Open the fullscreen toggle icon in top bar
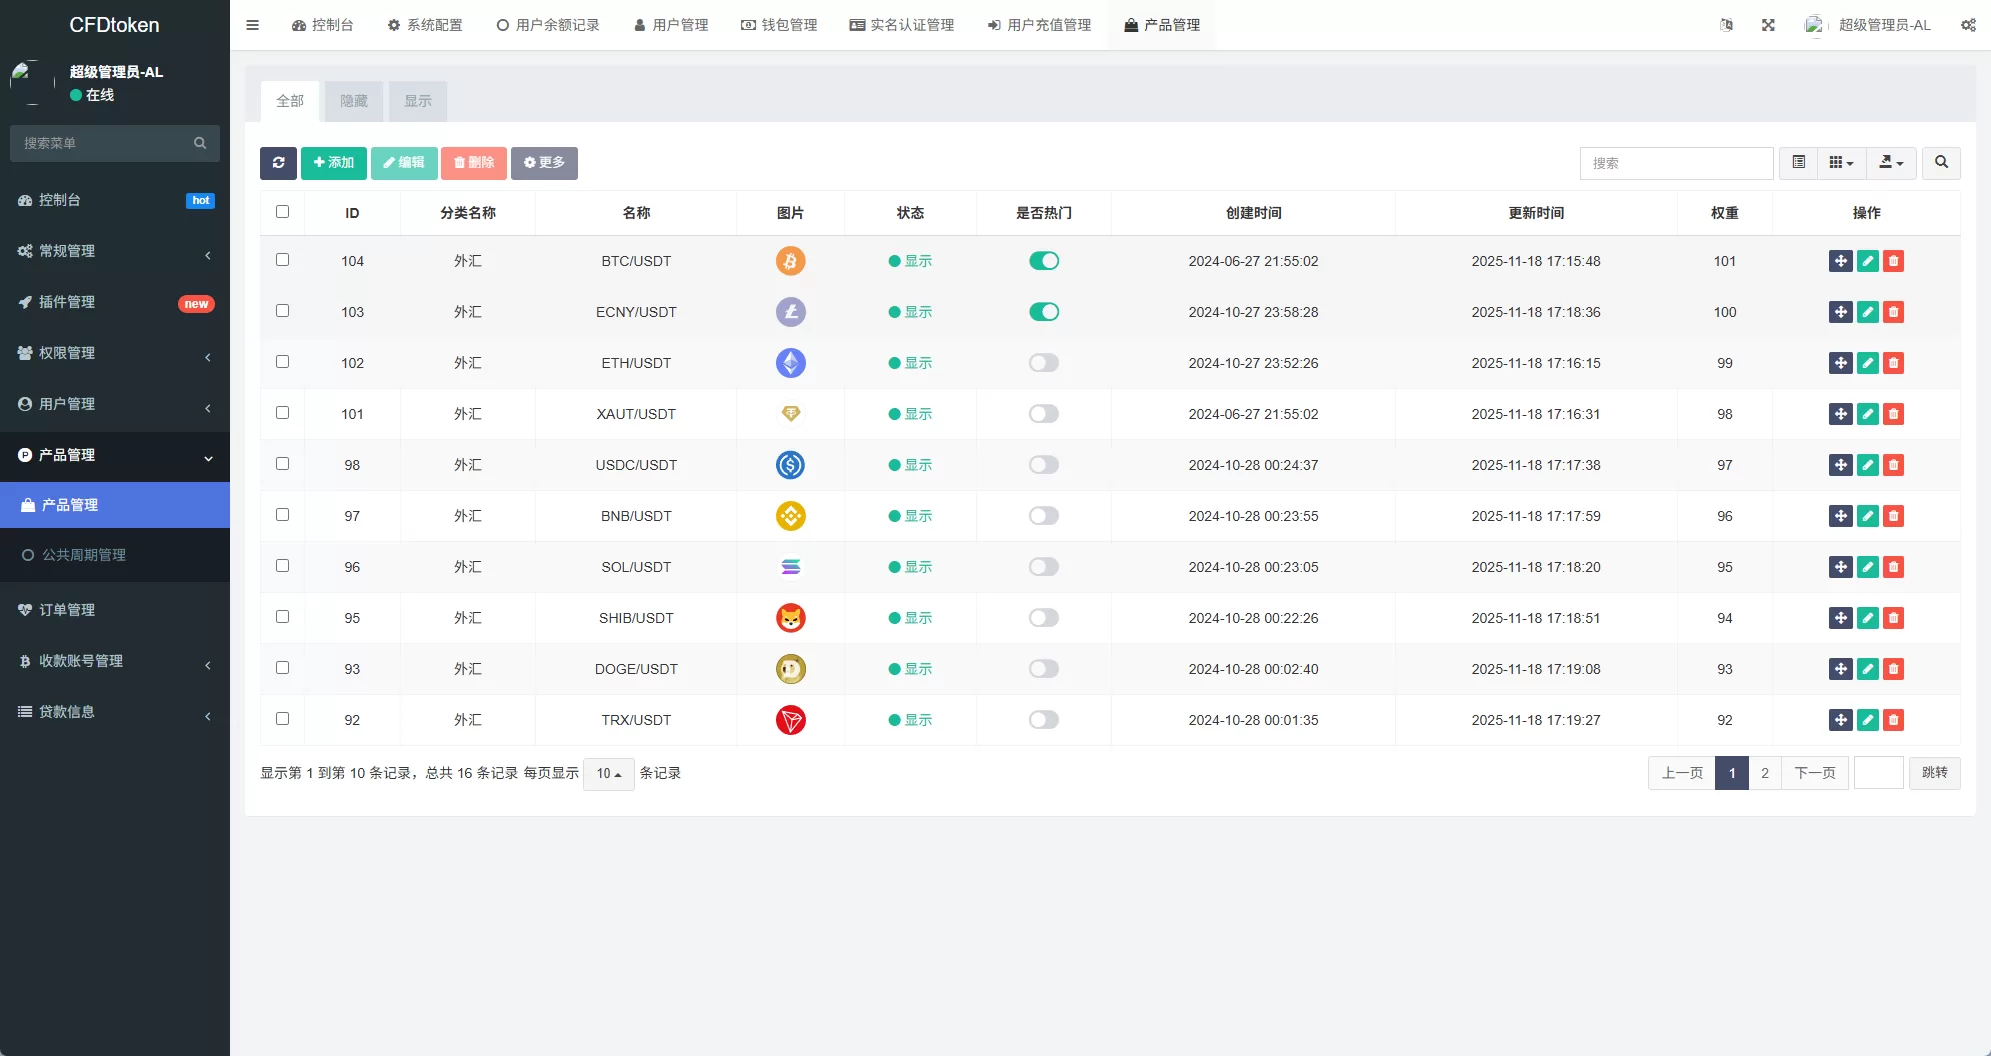This screenshot has height=1056, width=1991. click(x=1768, y=24)
